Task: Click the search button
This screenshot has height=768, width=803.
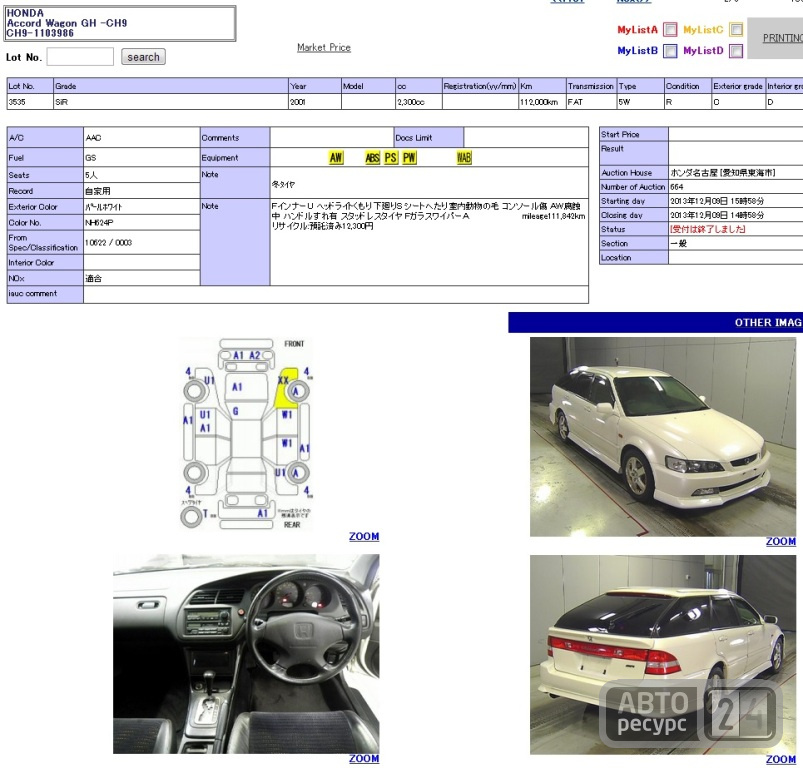Action: coord(143,57)
